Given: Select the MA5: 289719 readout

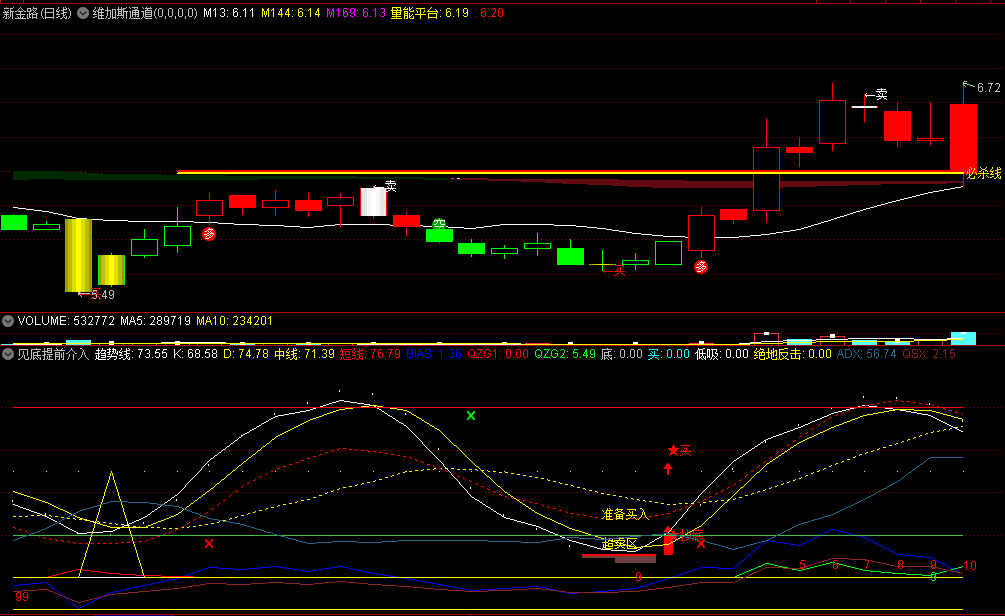Looking at the screenshot, I should (x=155, y=321).
